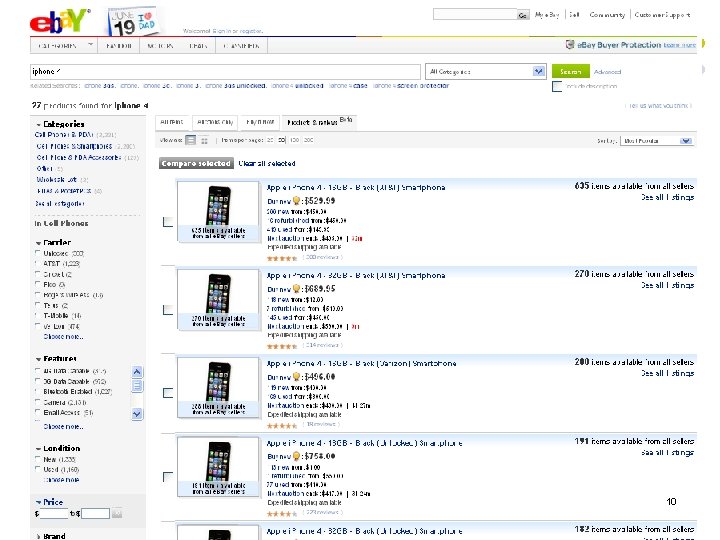Click the Buyer Protection shield icon
Image resolution: width=720 pixels, height=540 pixels.
(570, 45)
